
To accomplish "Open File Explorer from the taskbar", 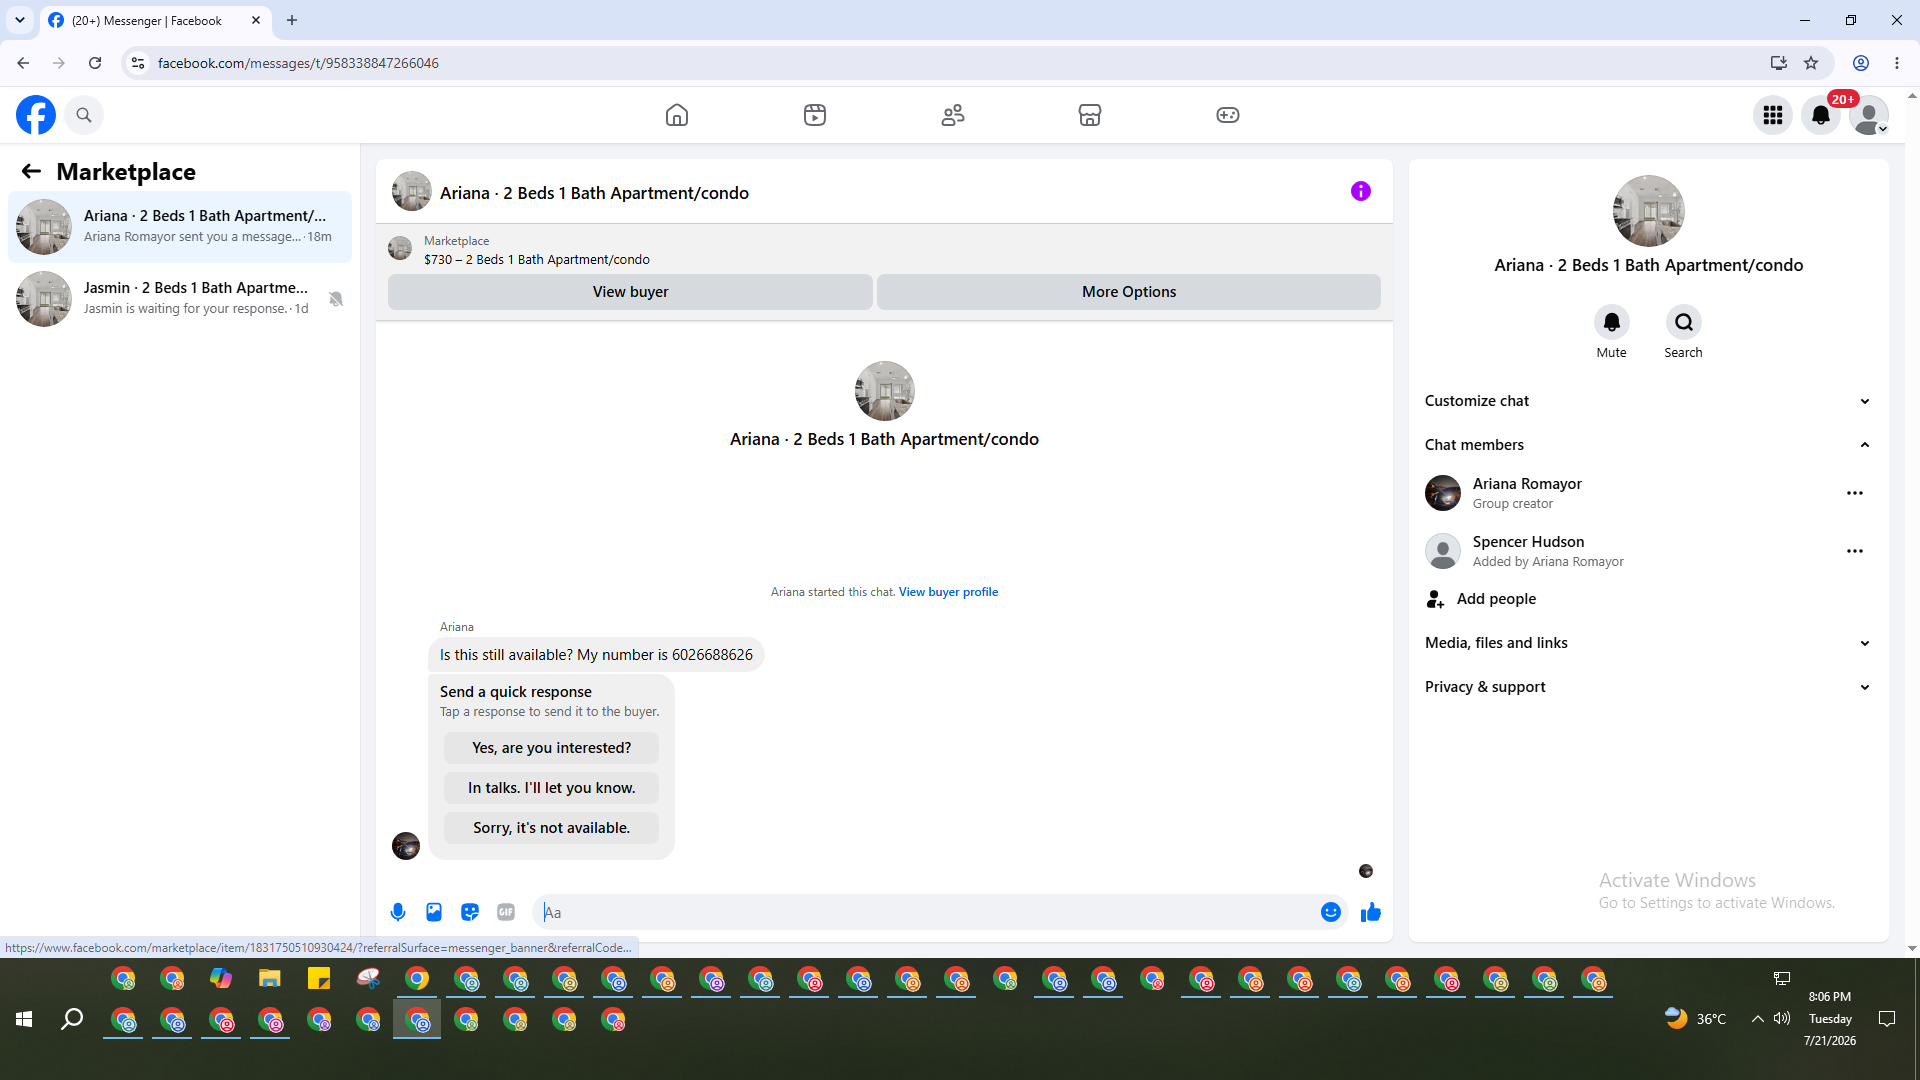I will click(x=270, y=978).
